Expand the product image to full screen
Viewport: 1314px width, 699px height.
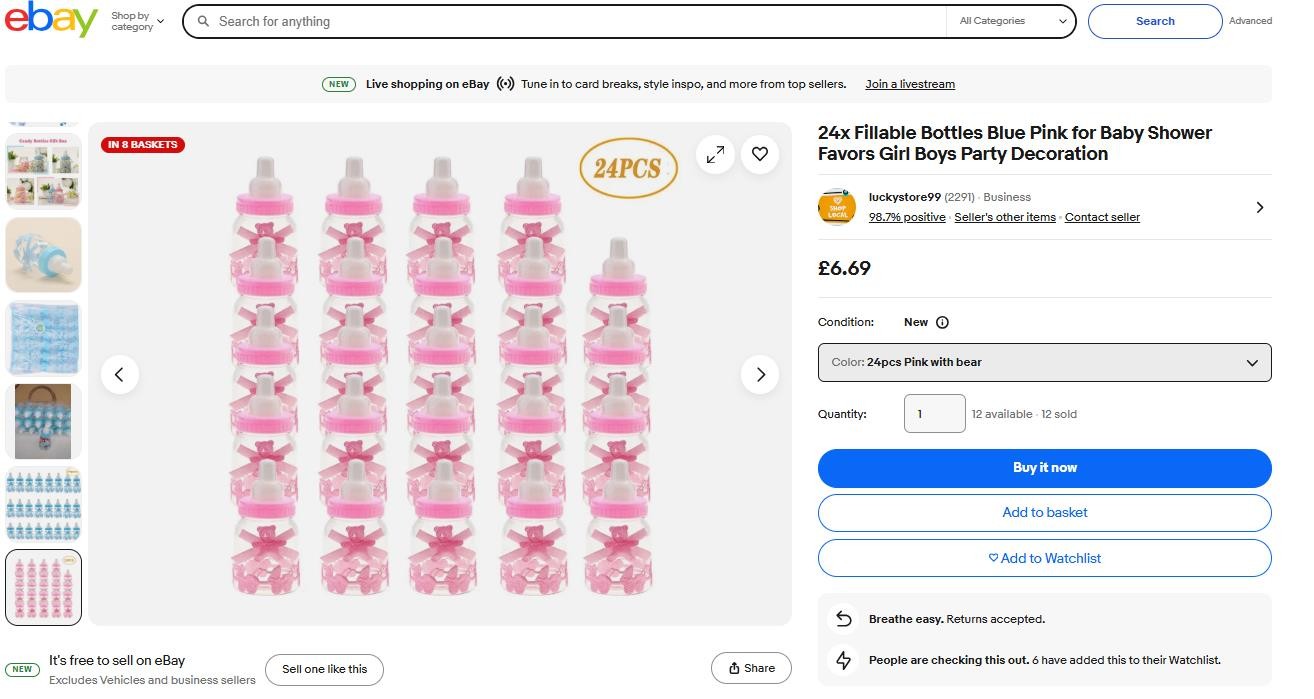(715, 154)
